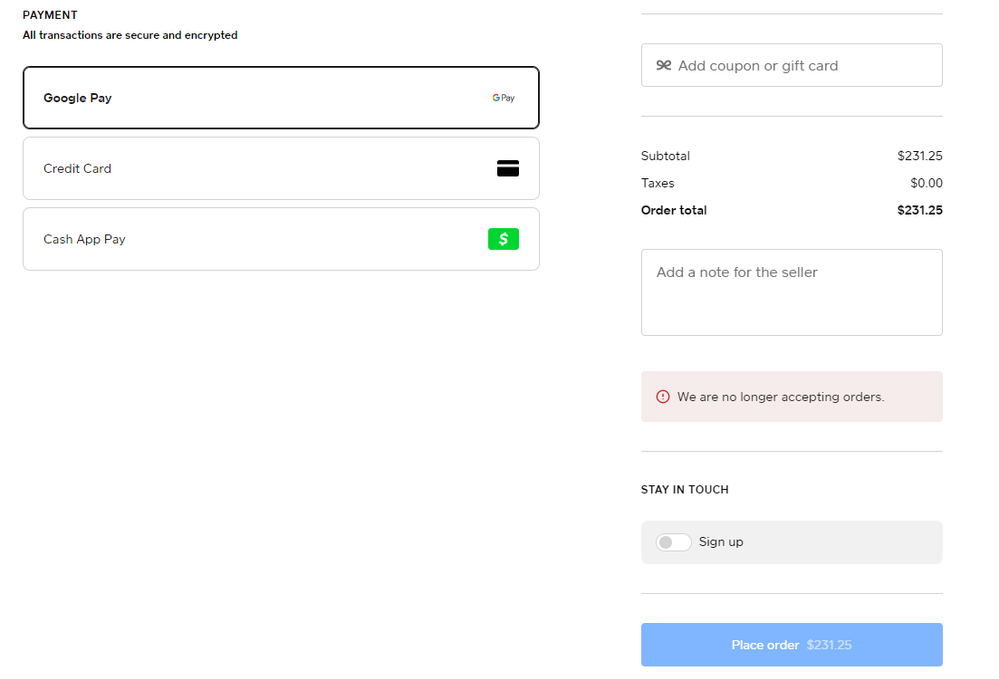Click the STAY IN TOUCH heading
999x679 pixels.
pos(684,490)
